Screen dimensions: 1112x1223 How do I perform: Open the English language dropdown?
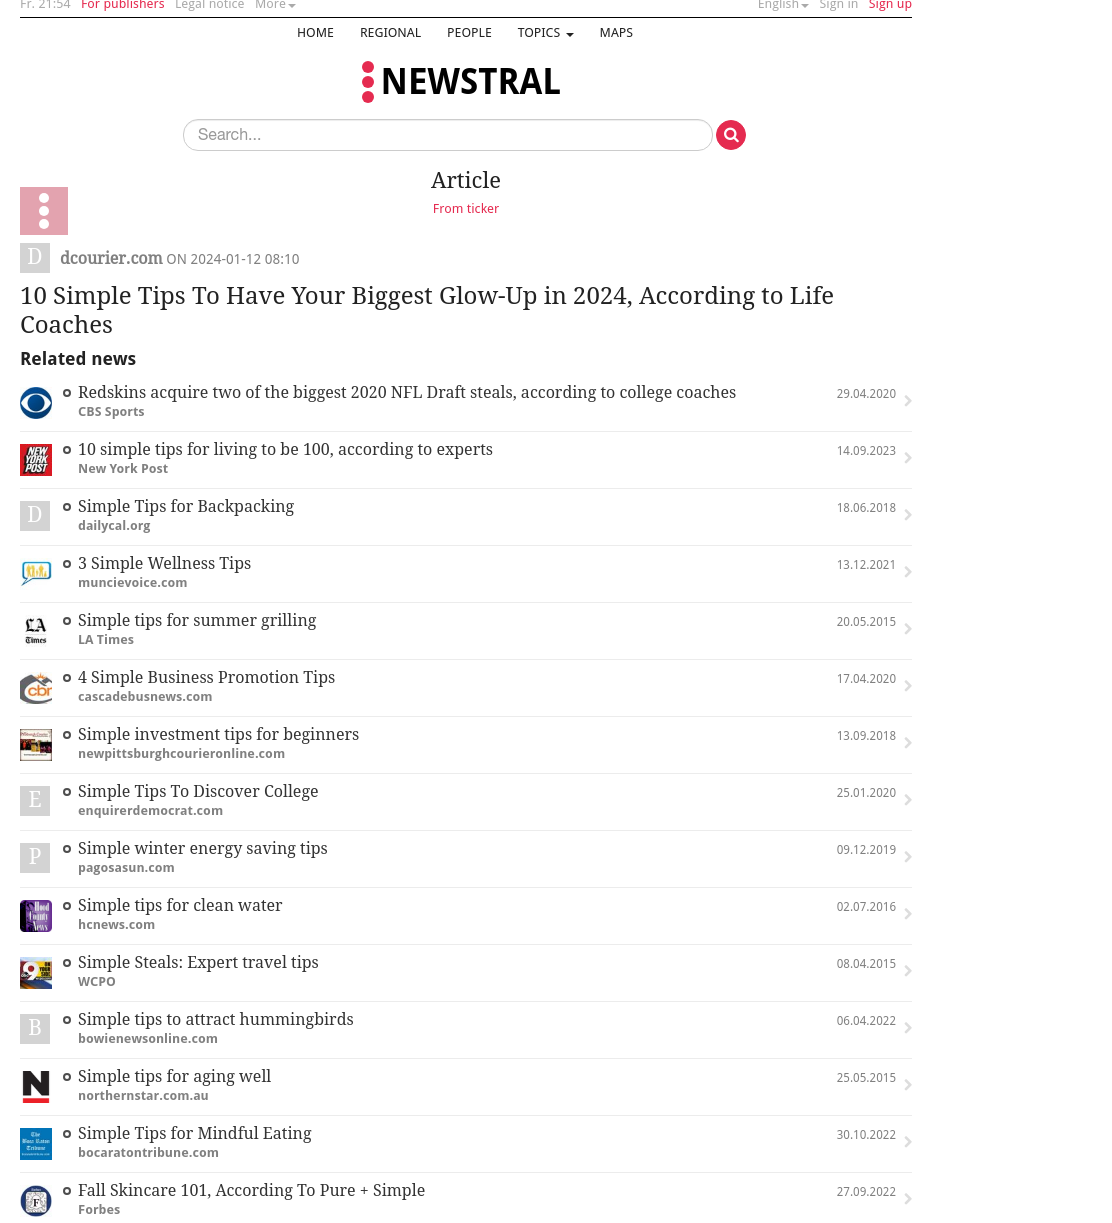pos(783,5)
